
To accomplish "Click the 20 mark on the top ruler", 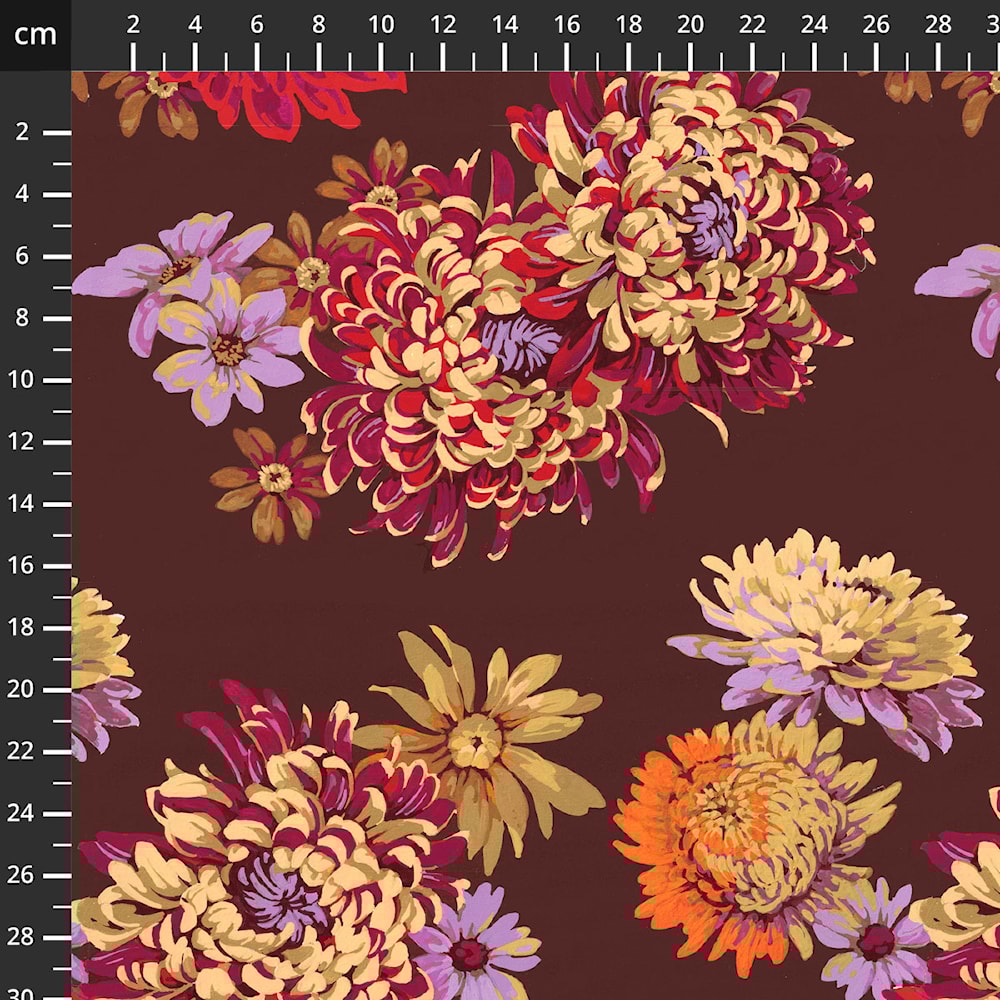I will [x=690, y=26].
